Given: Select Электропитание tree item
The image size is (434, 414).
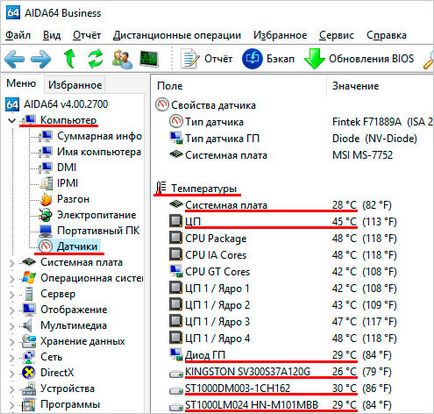Looking at the screenshot, I should [96, 215].
